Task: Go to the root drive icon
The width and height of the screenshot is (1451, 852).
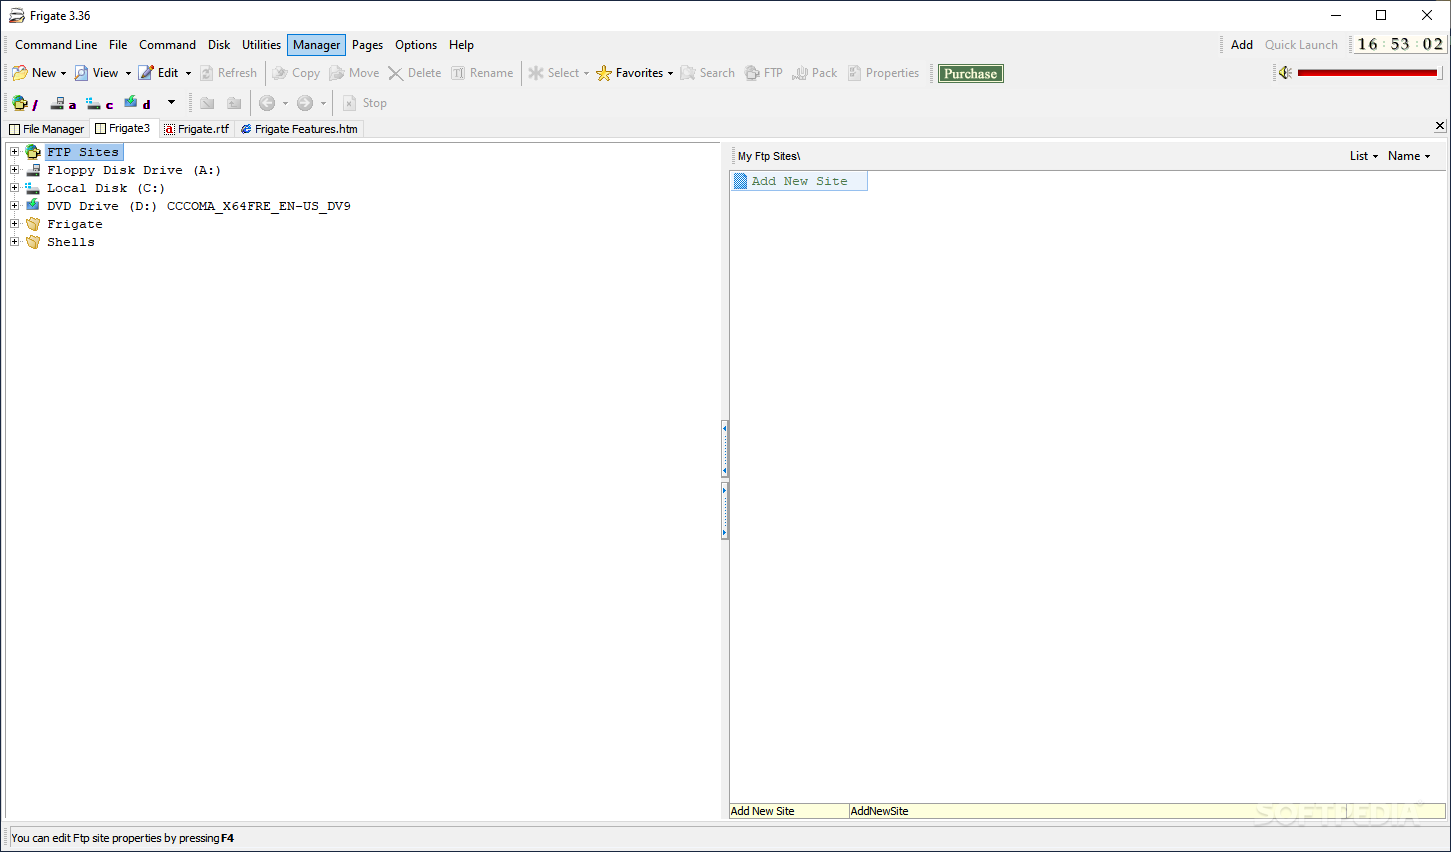Action: [x=24, y=103]
